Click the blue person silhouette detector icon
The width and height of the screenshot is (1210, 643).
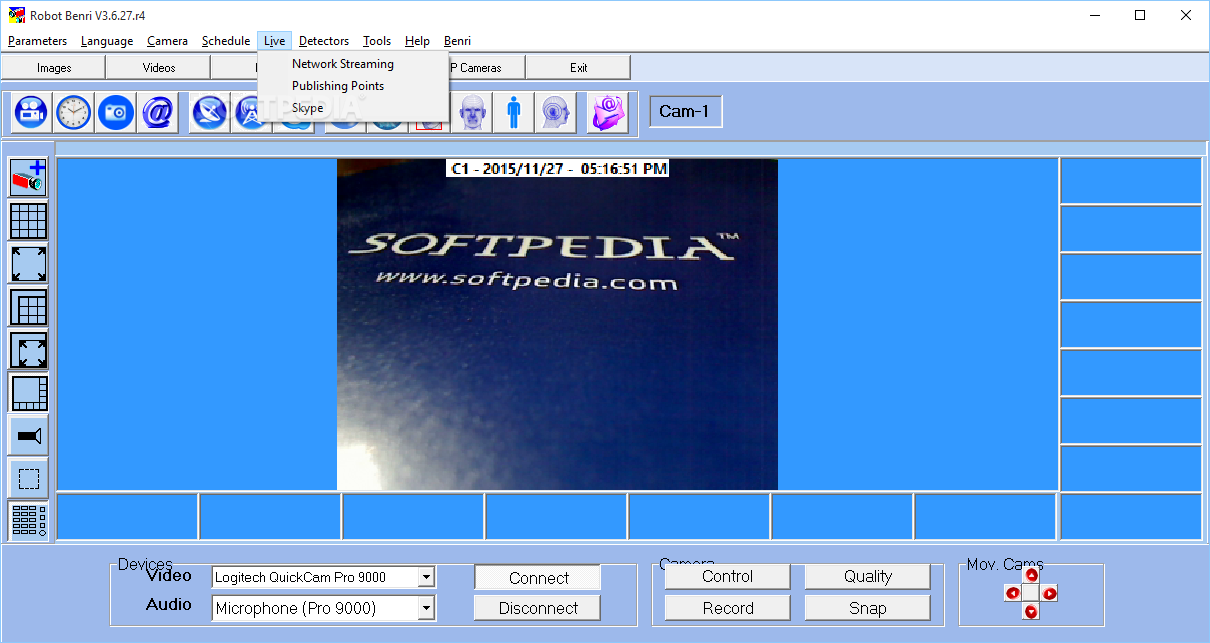point(513,113)
